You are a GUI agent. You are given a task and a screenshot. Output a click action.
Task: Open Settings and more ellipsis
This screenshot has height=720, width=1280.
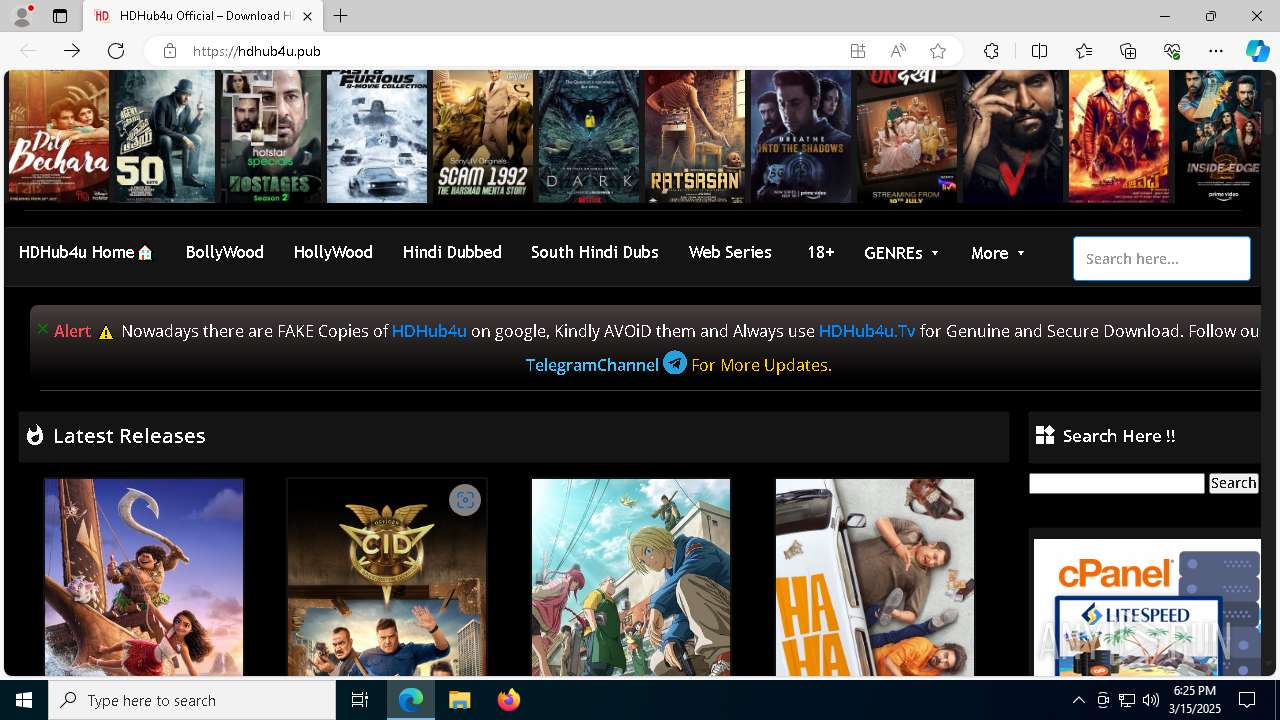[1216, 51]
